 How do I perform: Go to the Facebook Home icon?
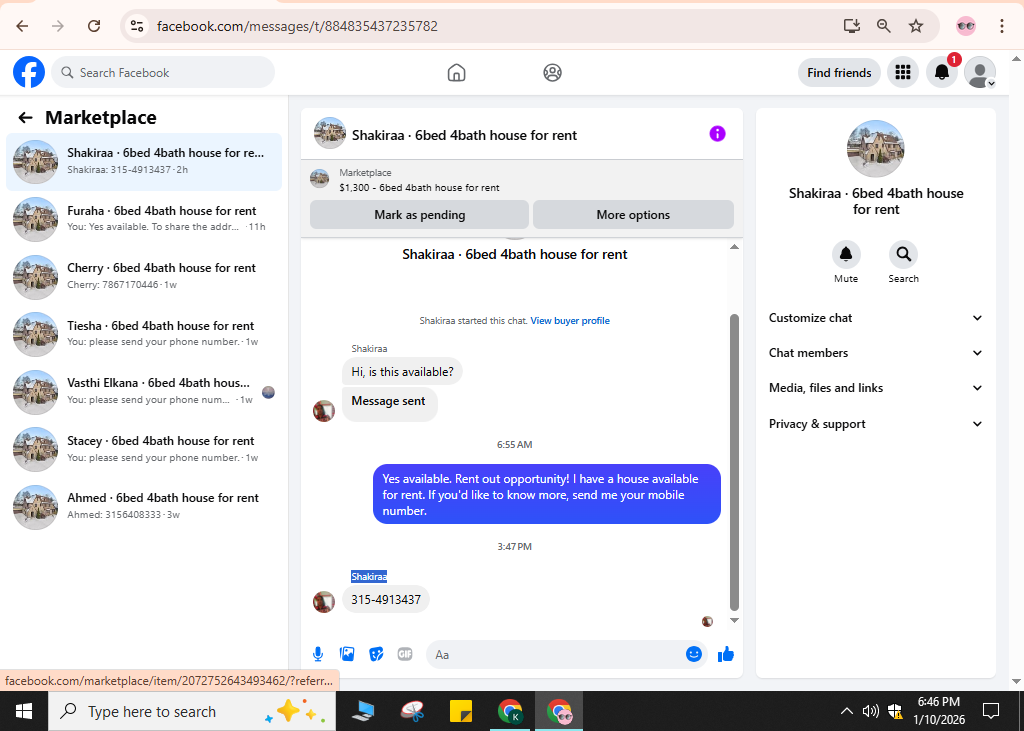click(456, 73)
